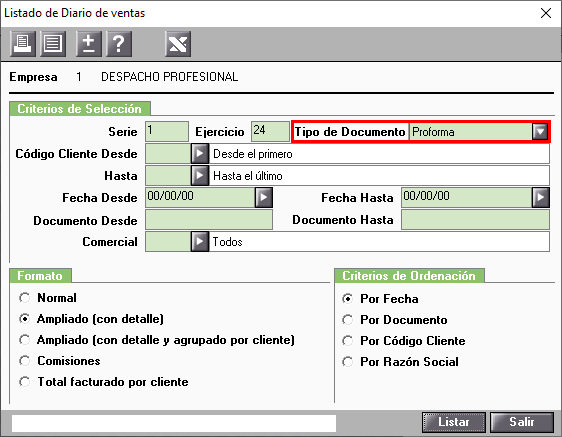
Task: Expand the Tipo de Documento dropdown arrow
Action: 540,132
